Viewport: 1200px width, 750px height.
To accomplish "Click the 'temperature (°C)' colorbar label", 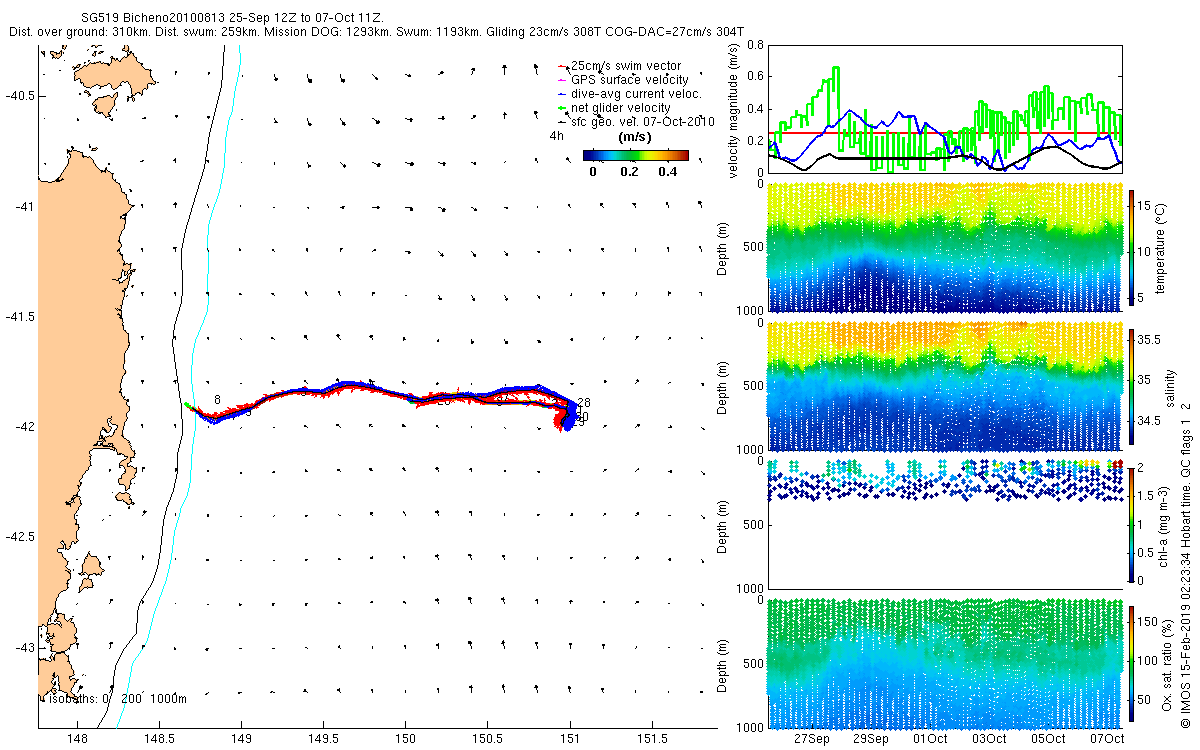I will tap(1163, 249).
